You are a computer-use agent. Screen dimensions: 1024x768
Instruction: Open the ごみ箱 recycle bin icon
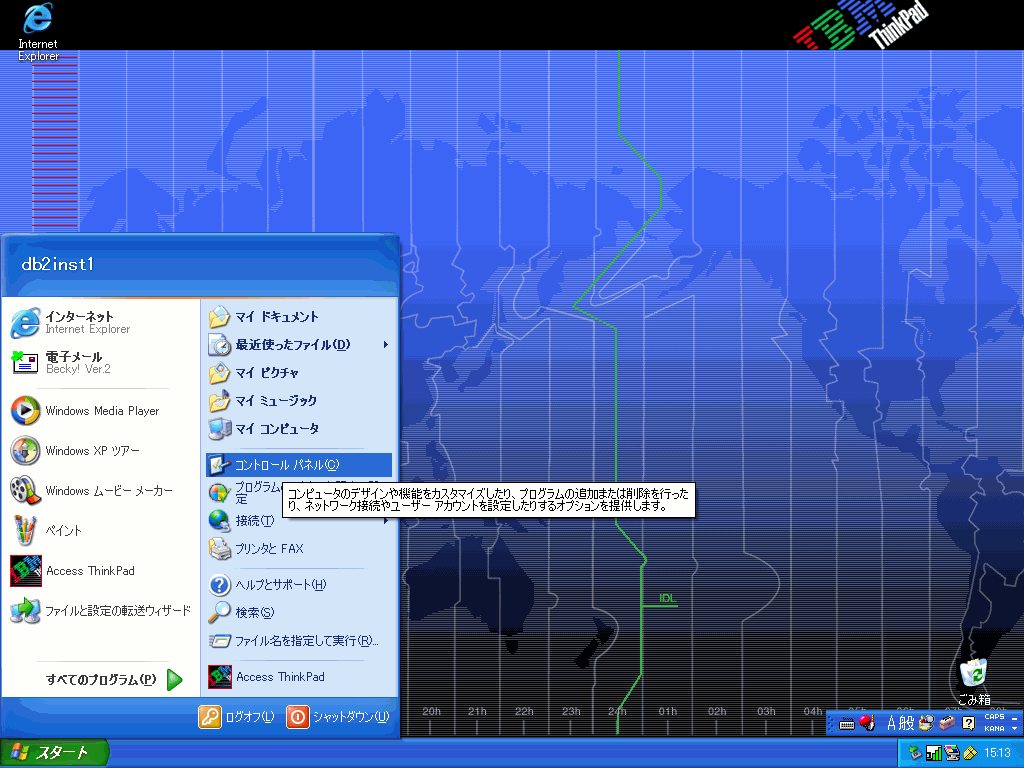tap(973, 680)
